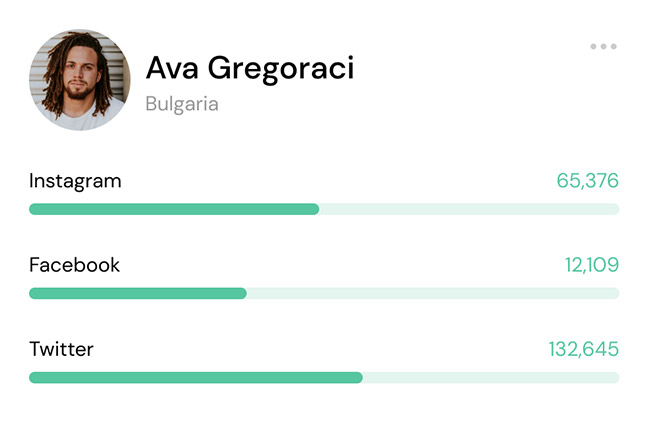The image size is (650, 424).
Task: Click the Instagram follower count 65,376
Action: click(587, 181)
